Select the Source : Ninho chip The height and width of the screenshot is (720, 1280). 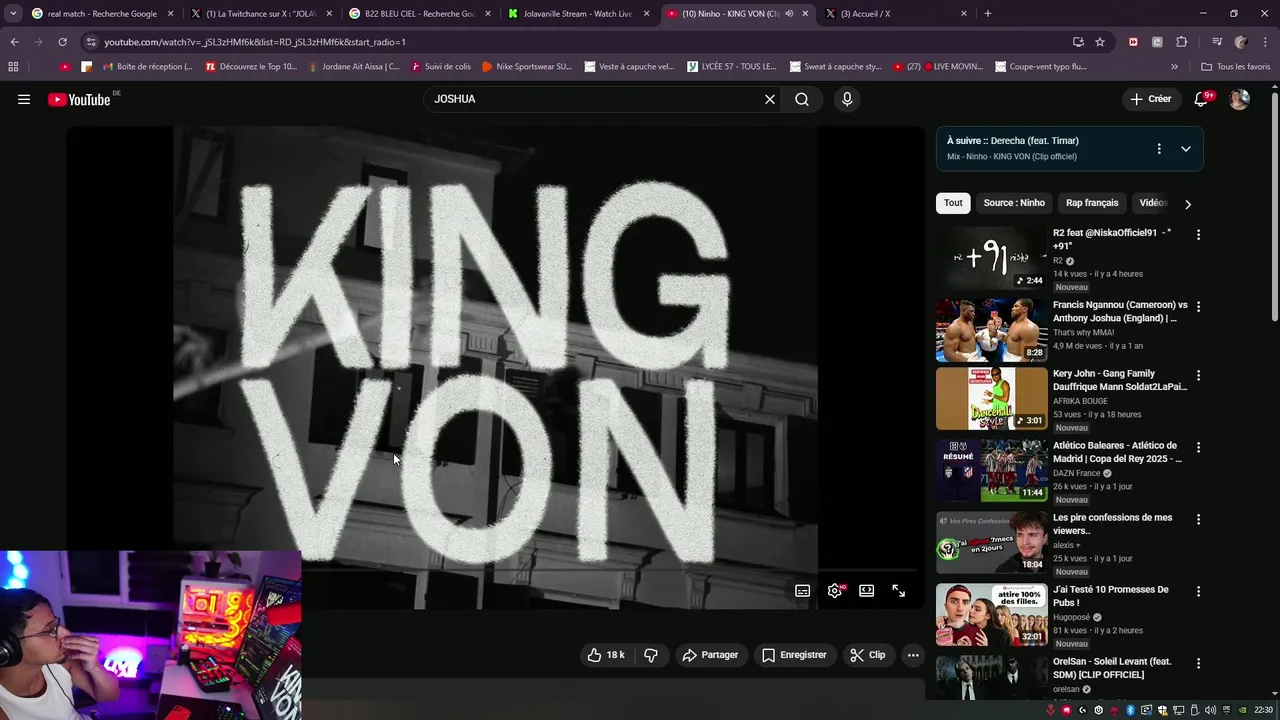click(x=1014, y=203)
